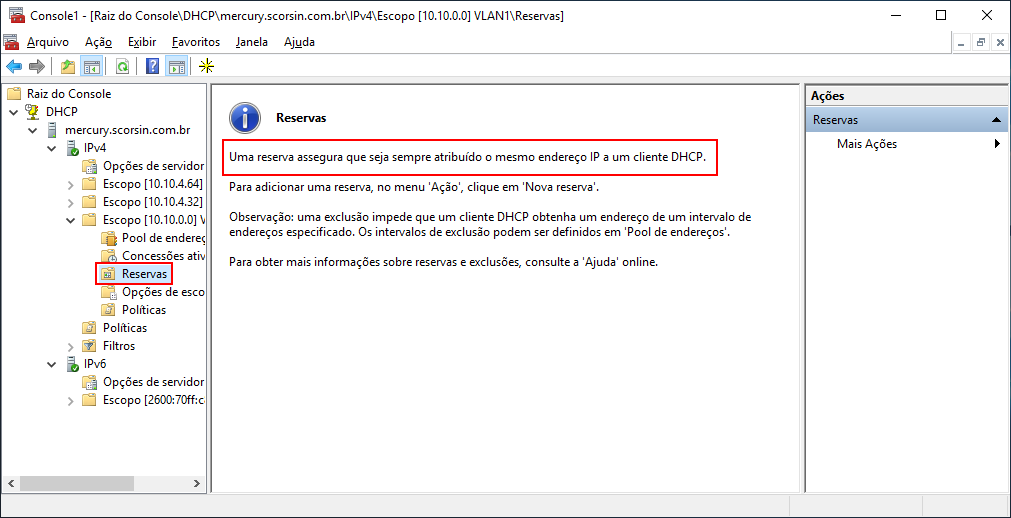The image size is (1011, 518).
Task: Expand Escopo [10.10.4.64] node
Action: (x=71, y=184)
